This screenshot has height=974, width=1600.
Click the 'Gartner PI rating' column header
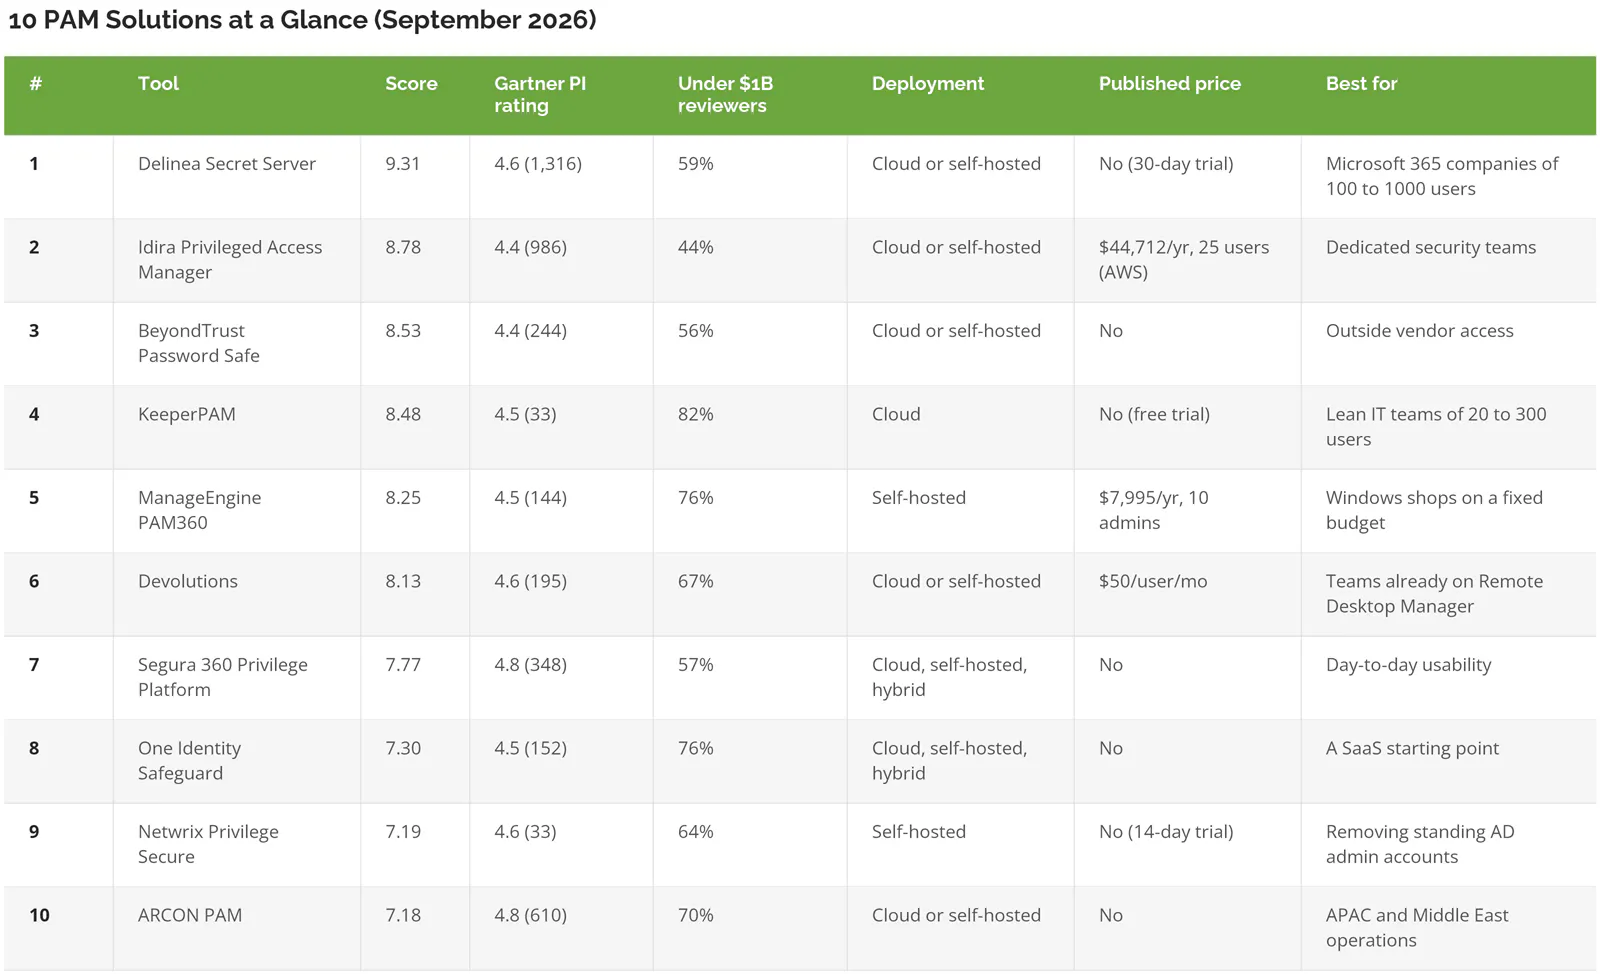pos(540,95)
